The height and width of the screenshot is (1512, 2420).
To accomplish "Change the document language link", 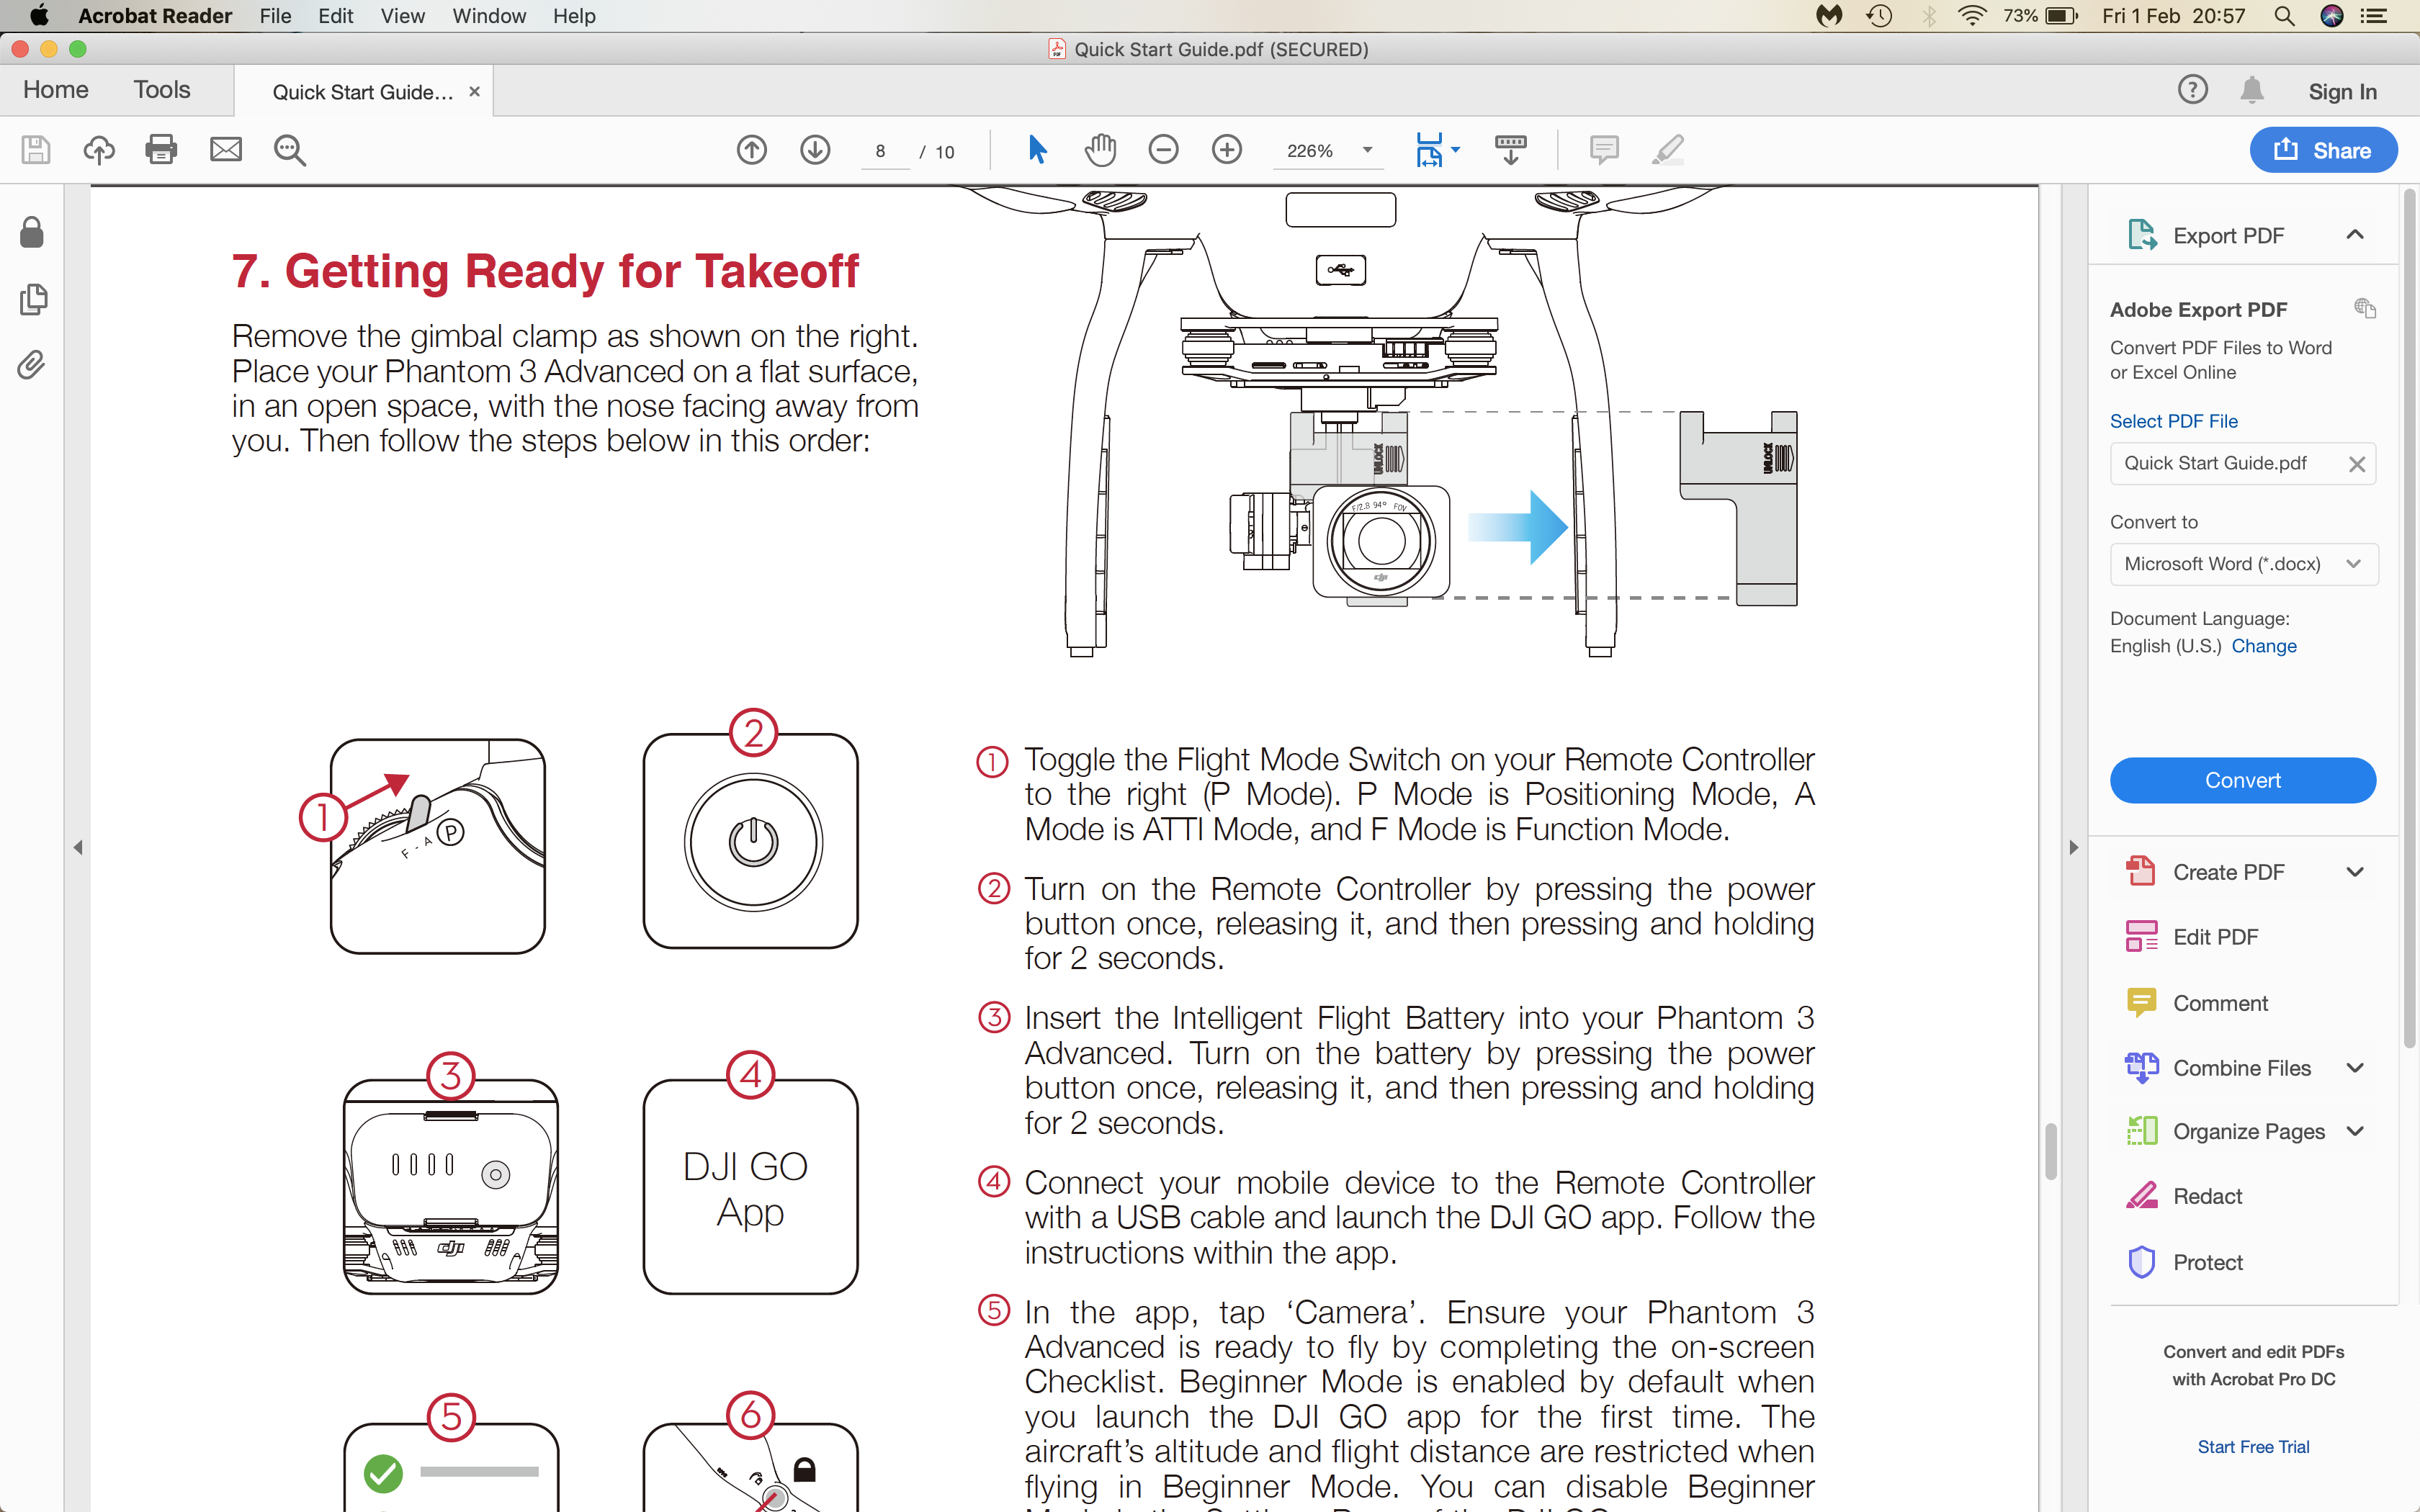I will point(2263,646).
